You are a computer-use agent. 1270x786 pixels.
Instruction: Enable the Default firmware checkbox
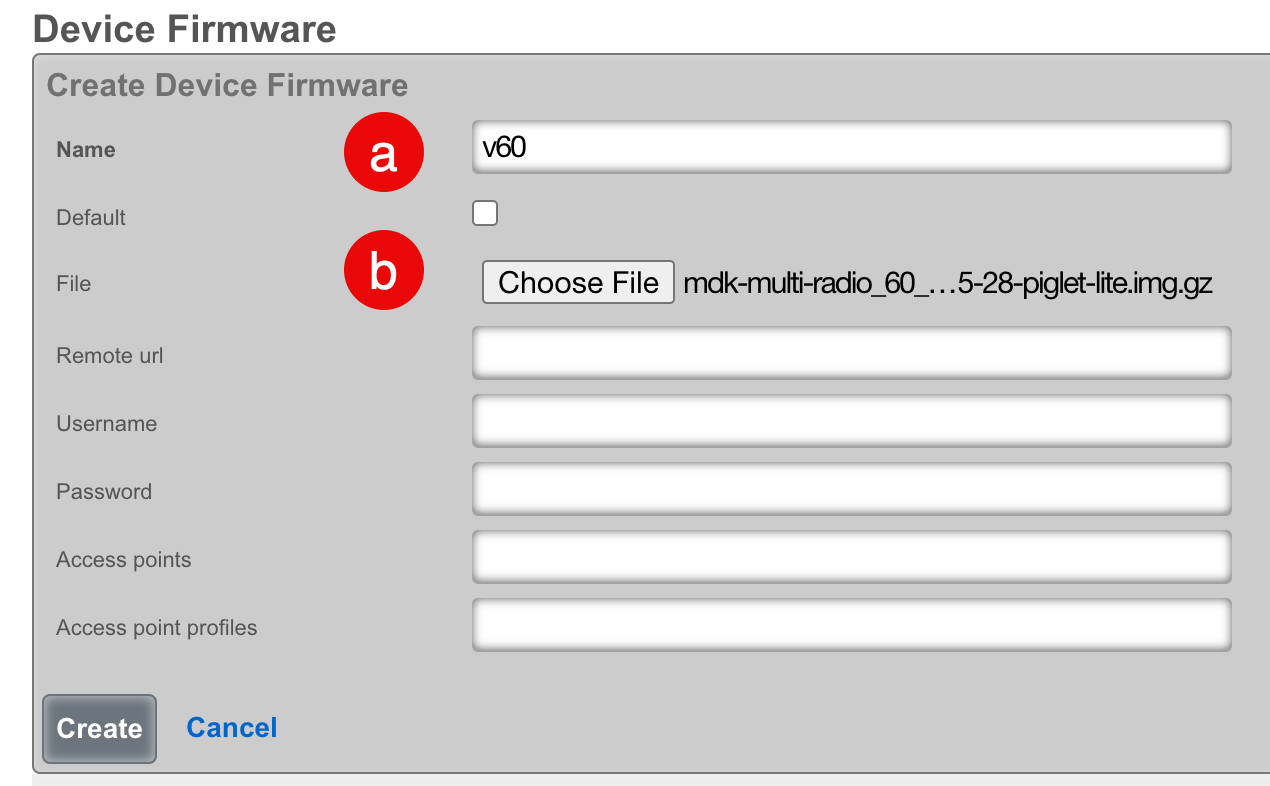(x=485, y=213)
